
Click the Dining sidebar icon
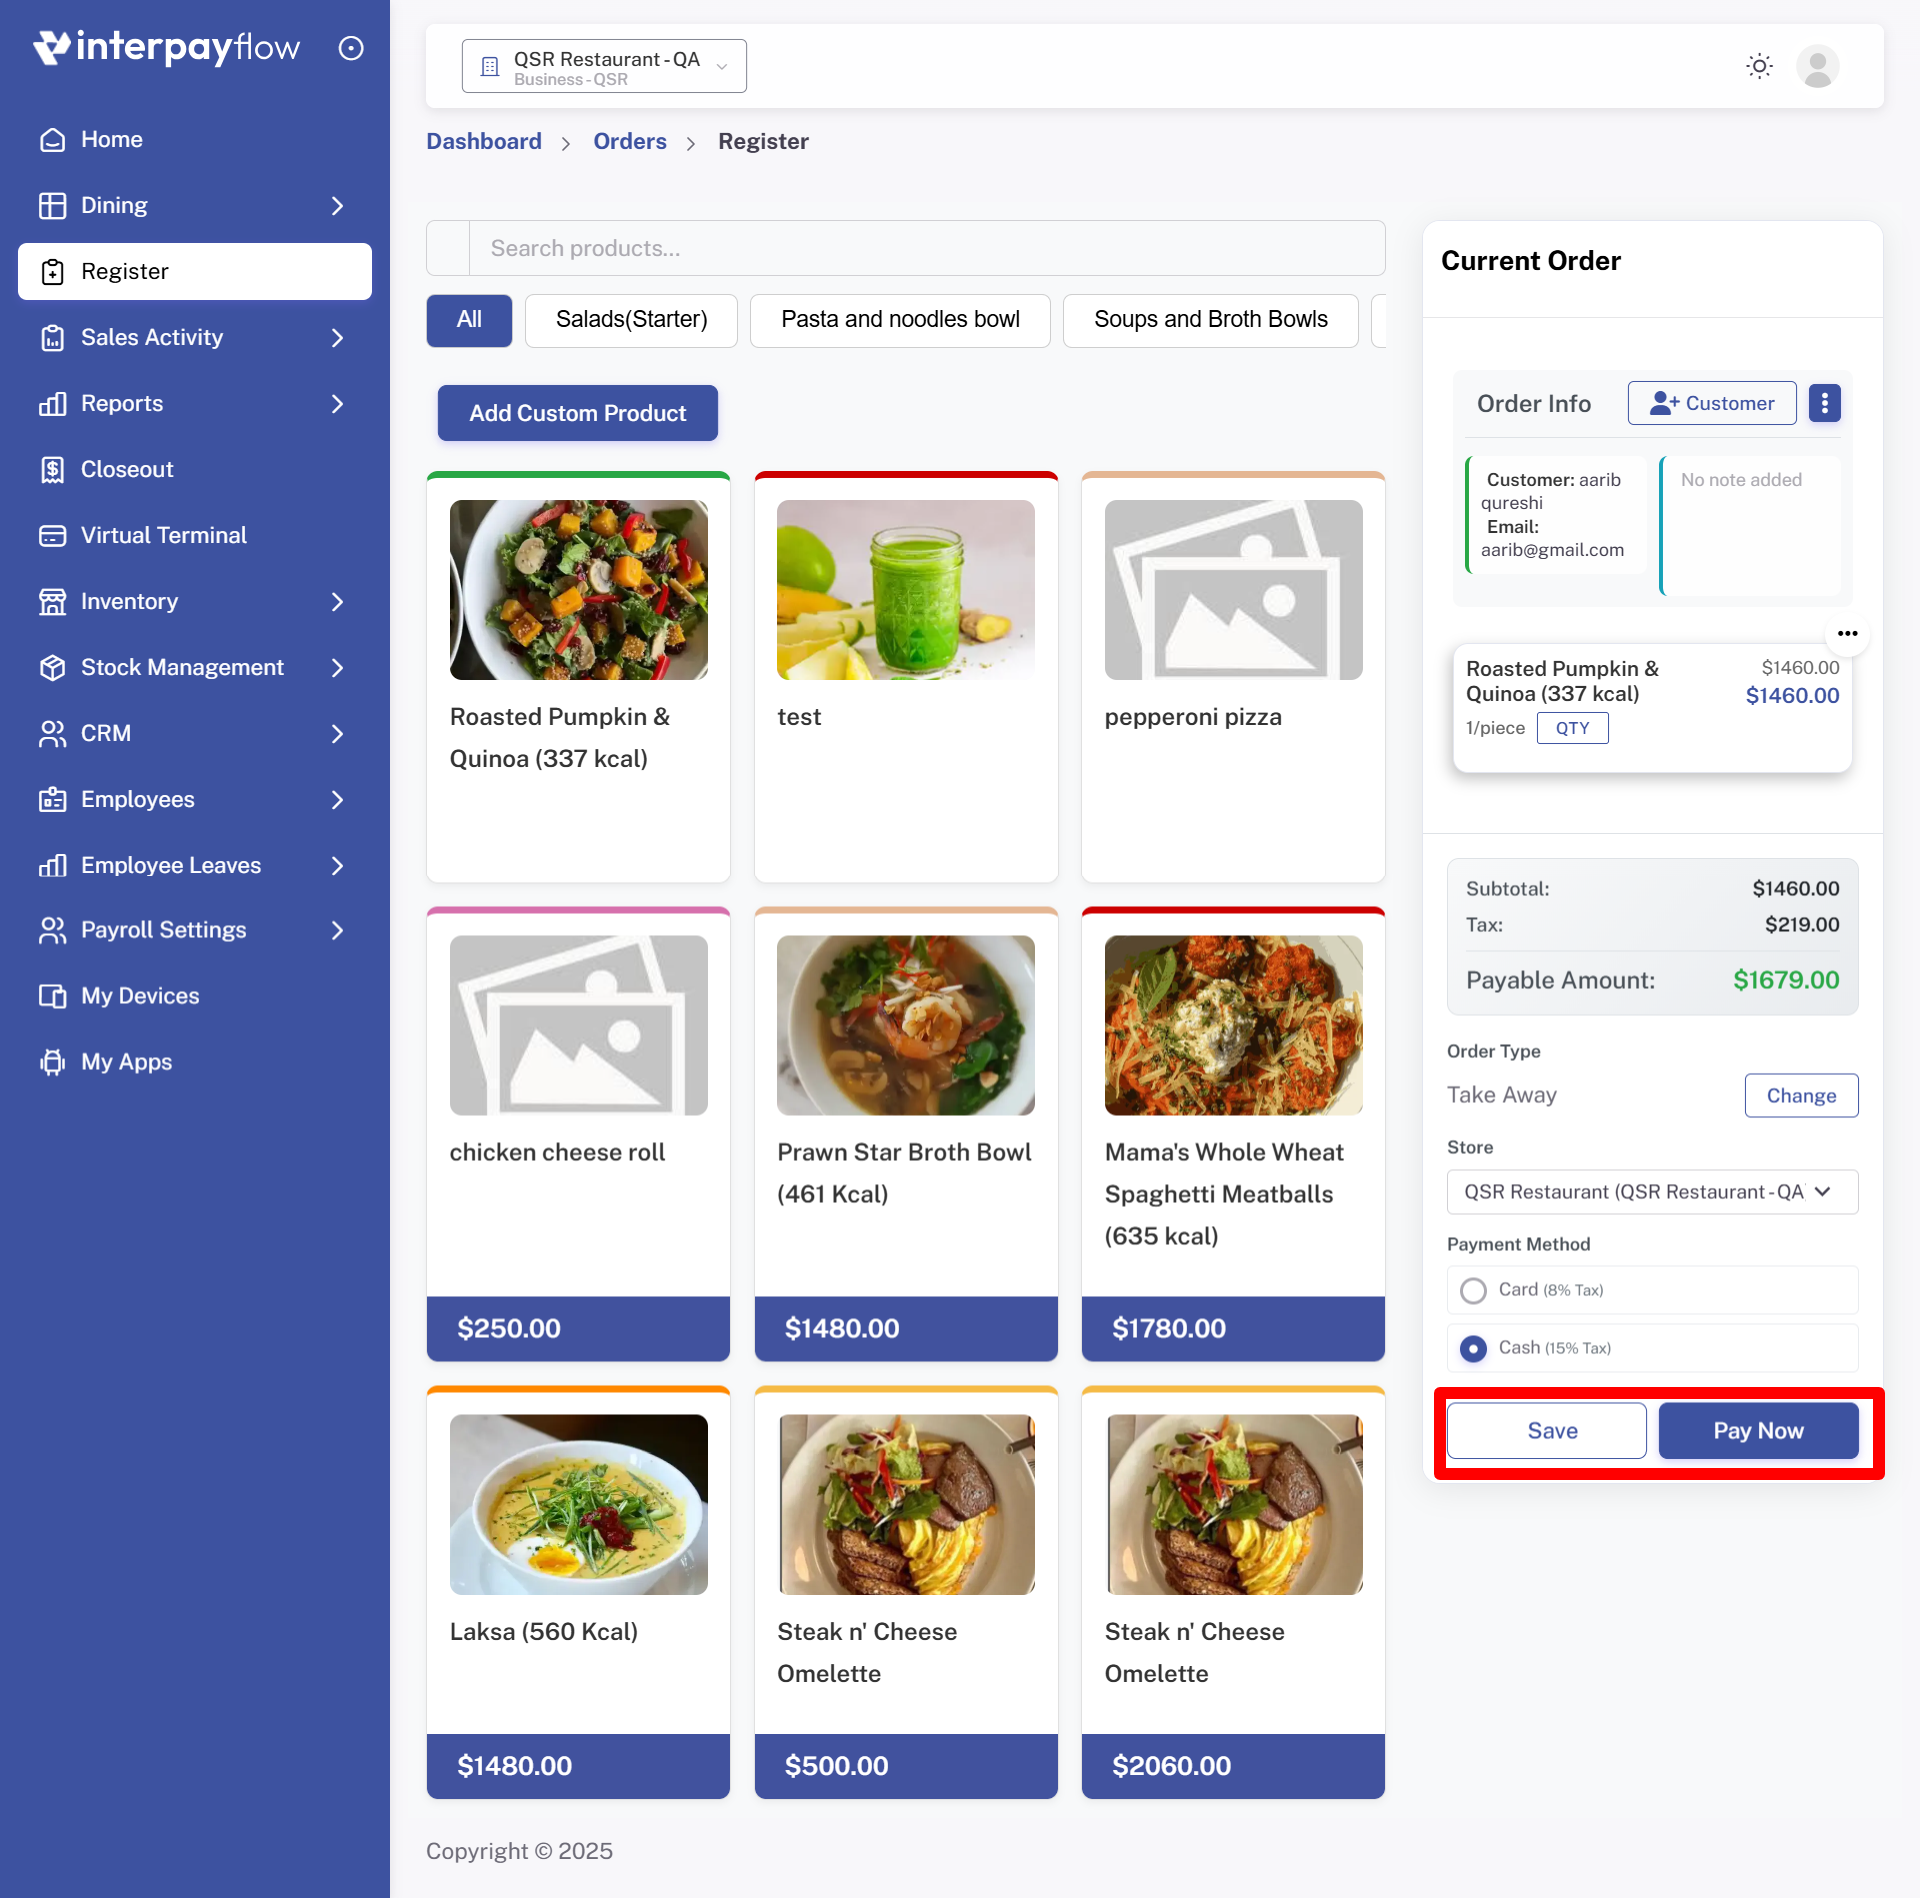[x=52, y=206]
